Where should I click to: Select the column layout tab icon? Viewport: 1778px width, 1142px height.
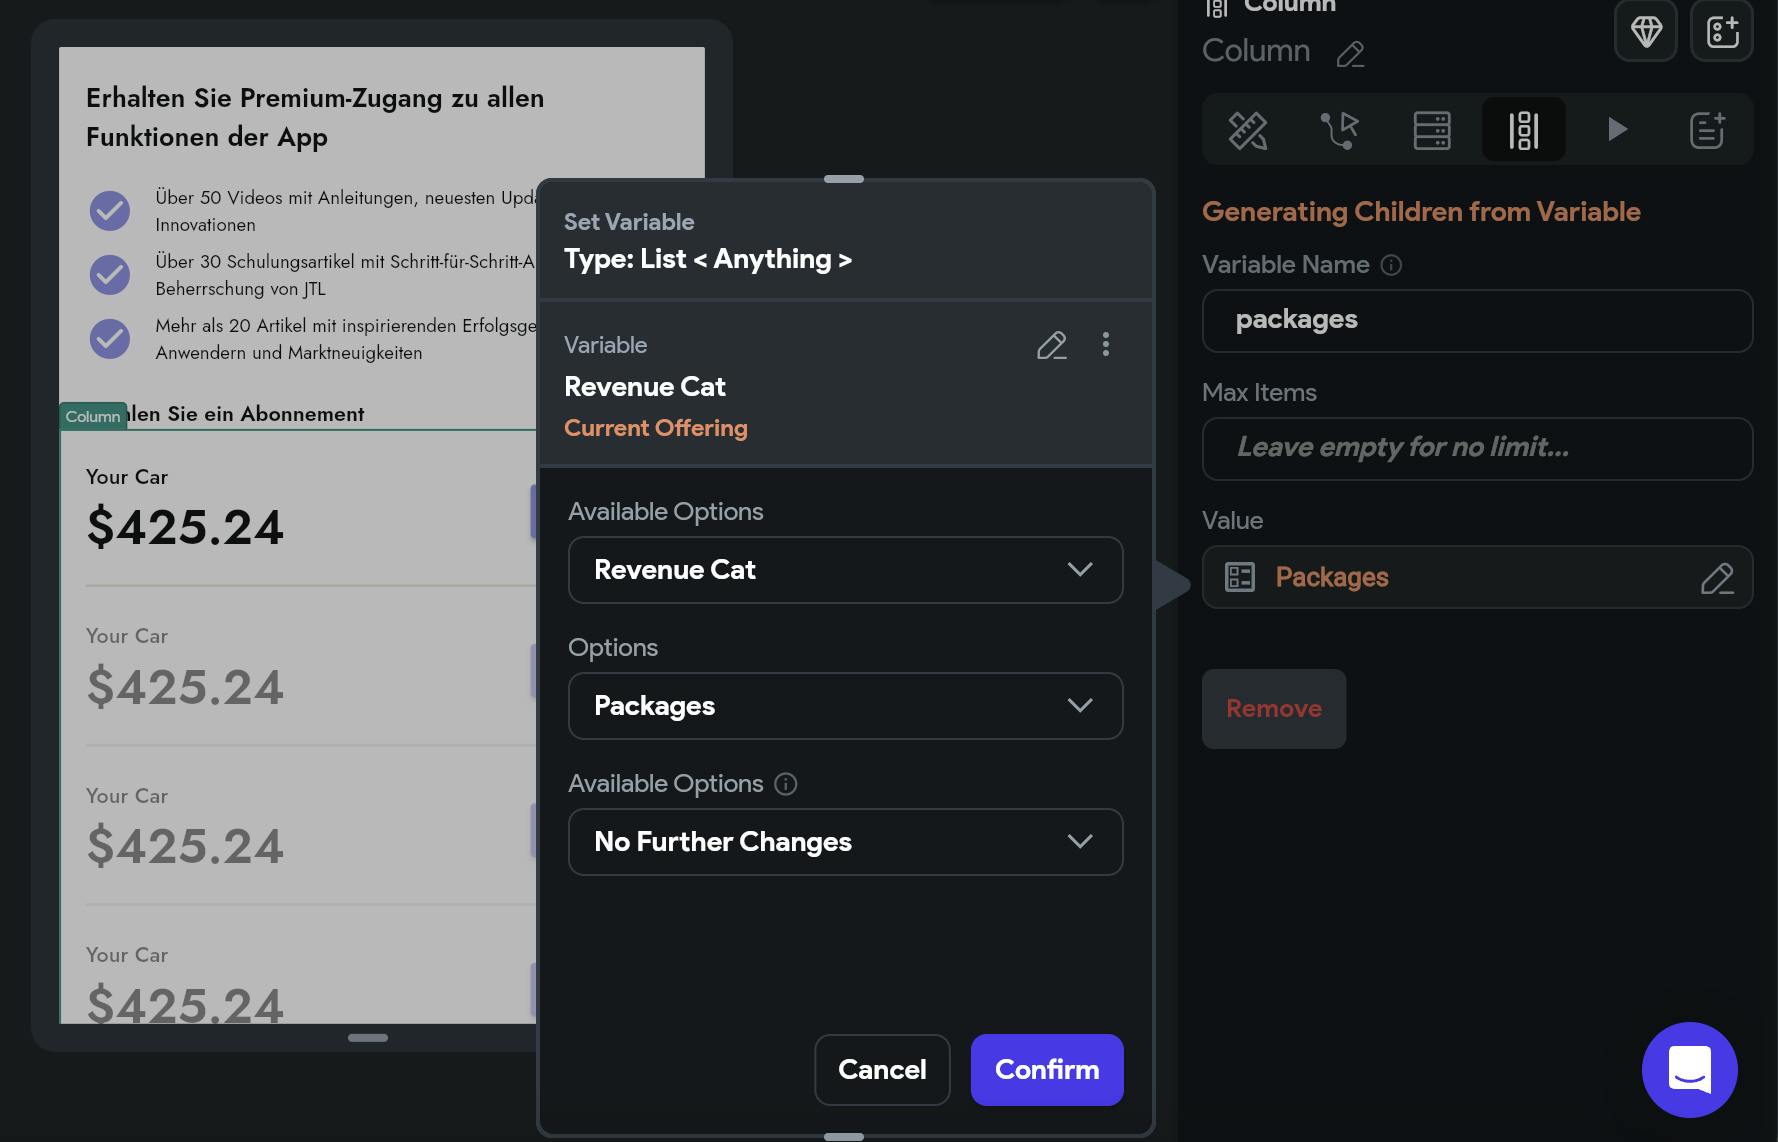point(1523,130)
